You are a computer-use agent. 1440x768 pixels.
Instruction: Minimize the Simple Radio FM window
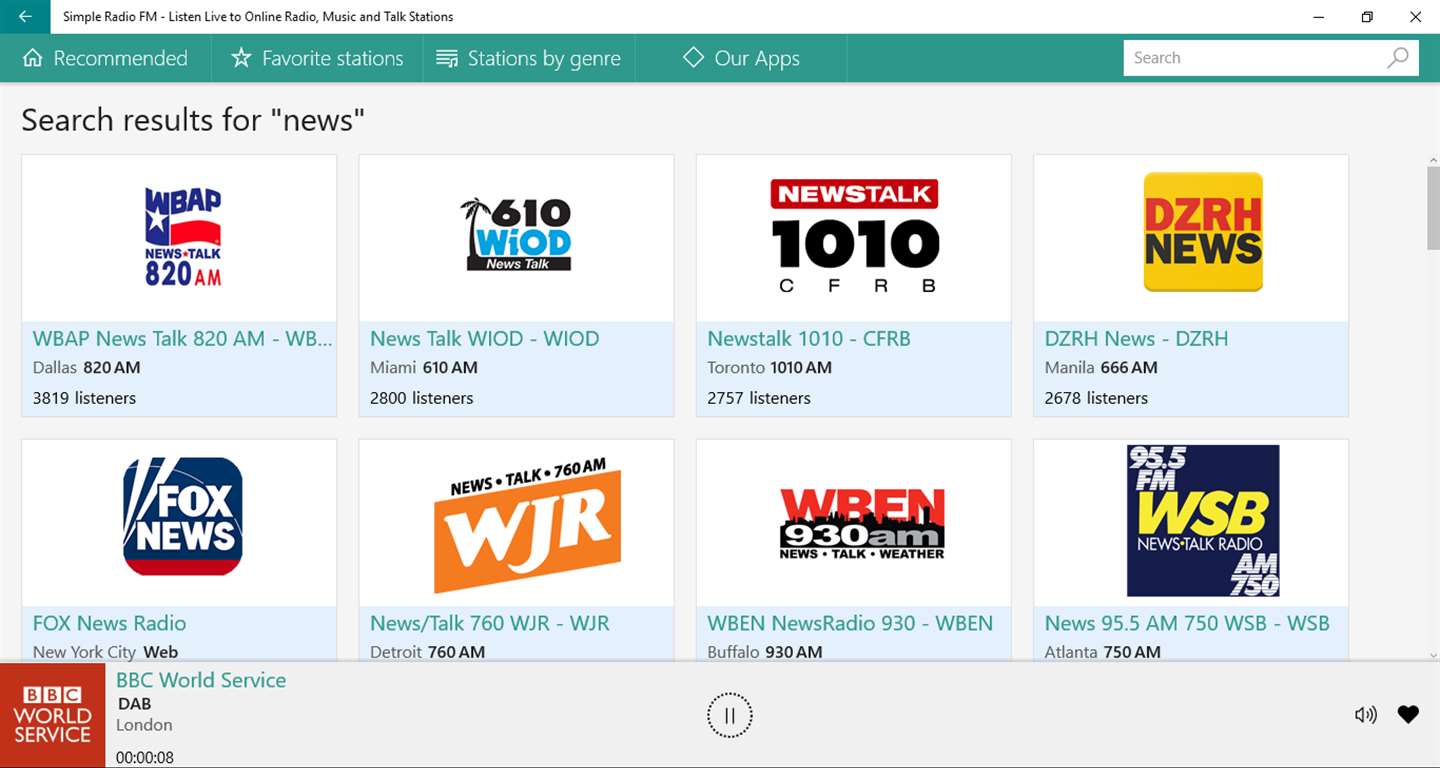[x=1319, y=17]
